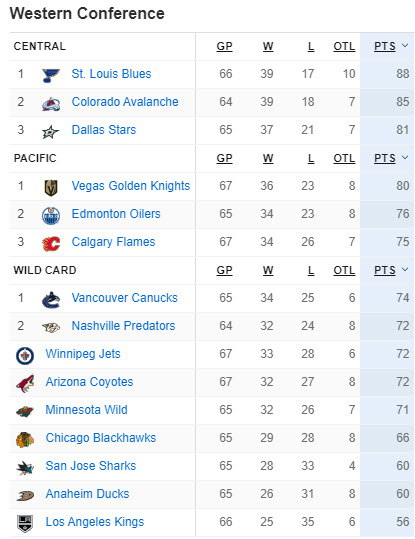The width and height of the screenshot is (415, 539).
Task: Expand PTS sort arrow in Pacific header
Action: (405, 157)
